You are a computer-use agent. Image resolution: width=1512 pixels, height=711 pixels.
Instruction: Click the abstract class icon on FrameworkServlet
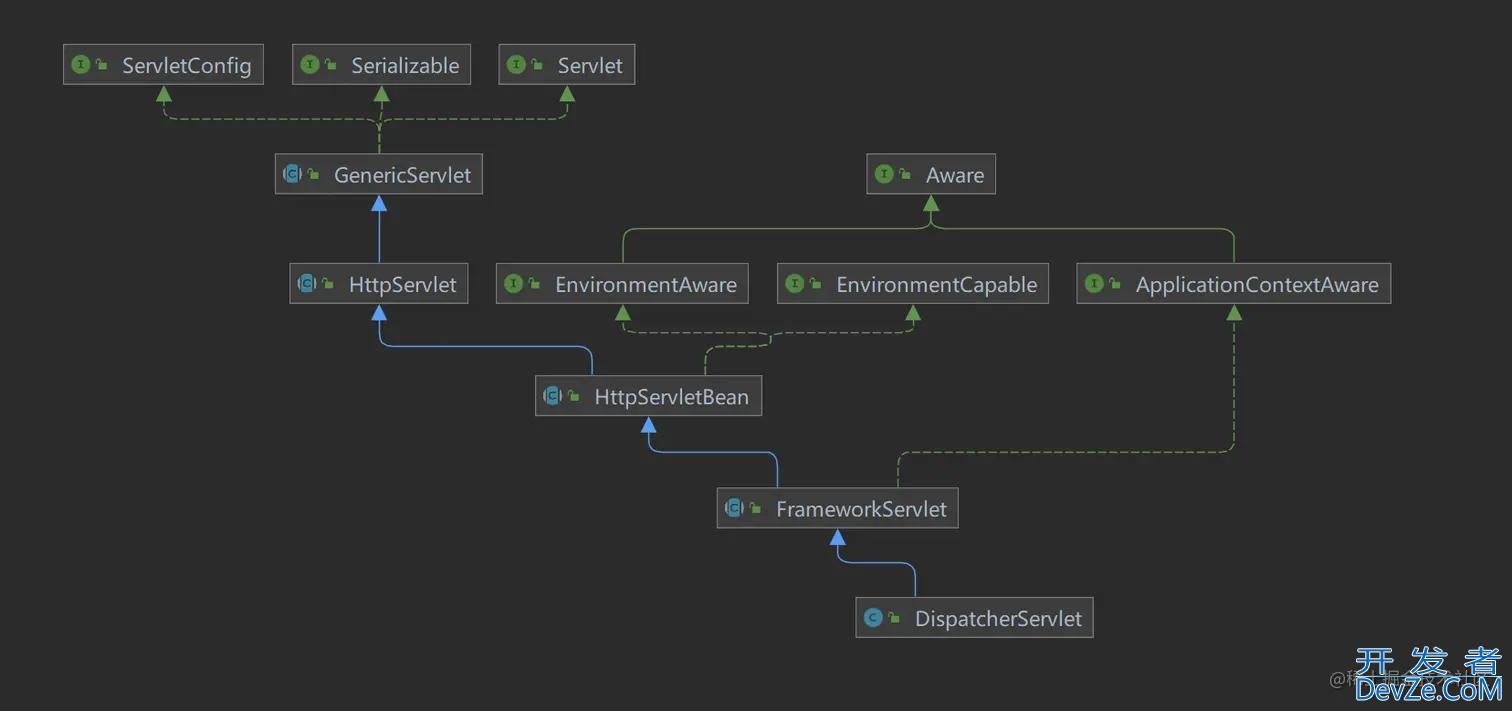point(735,508)
